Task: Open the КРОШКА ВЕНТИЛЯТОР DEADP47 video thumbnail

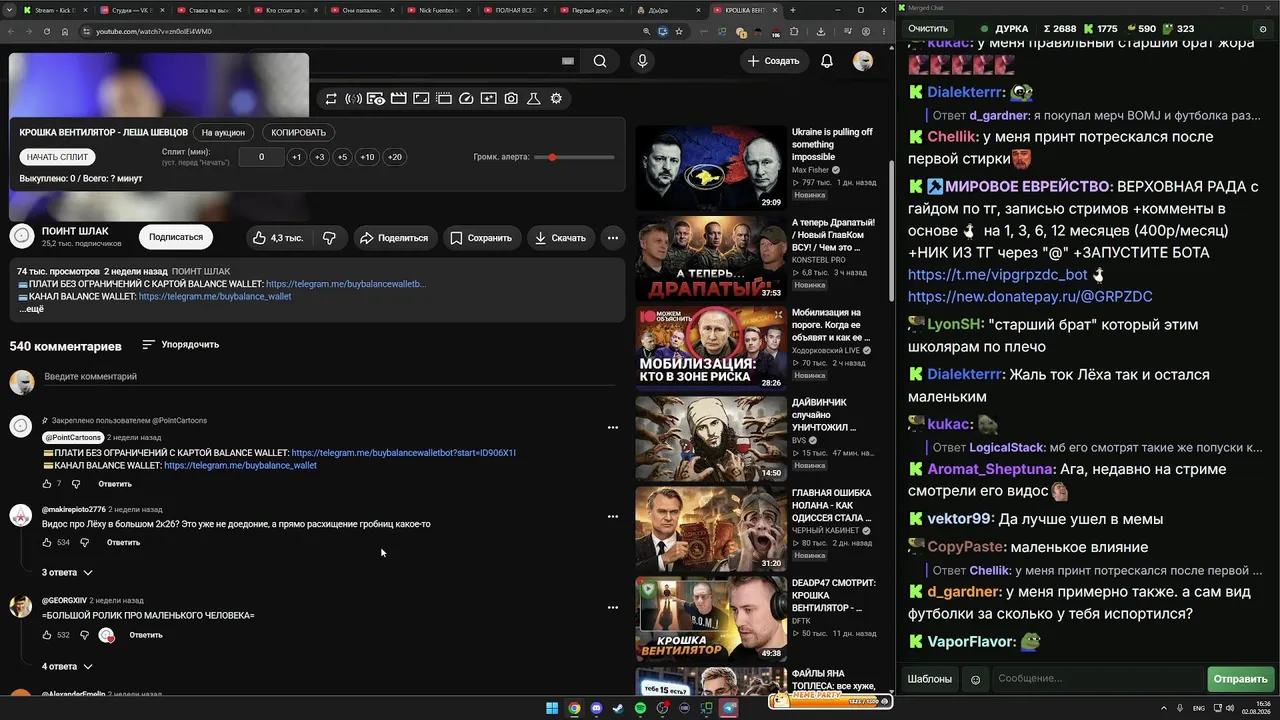Action: point(711,619)
